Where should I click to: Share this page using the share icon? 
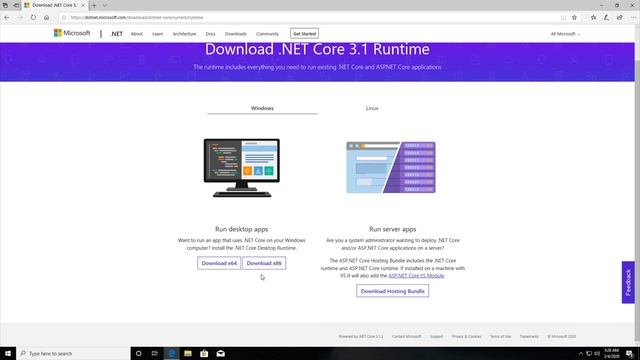pos(620,18)
